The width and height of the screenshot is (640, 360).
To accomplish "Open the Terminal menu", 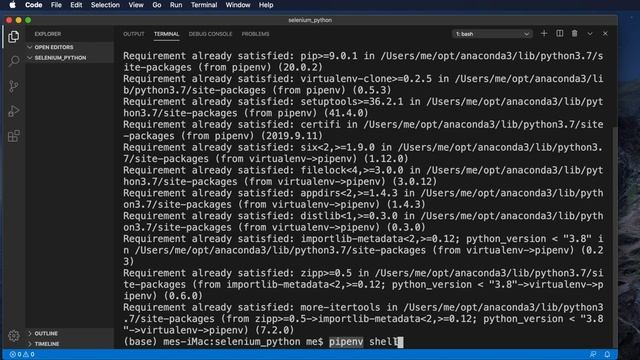I will pos(204,5).
